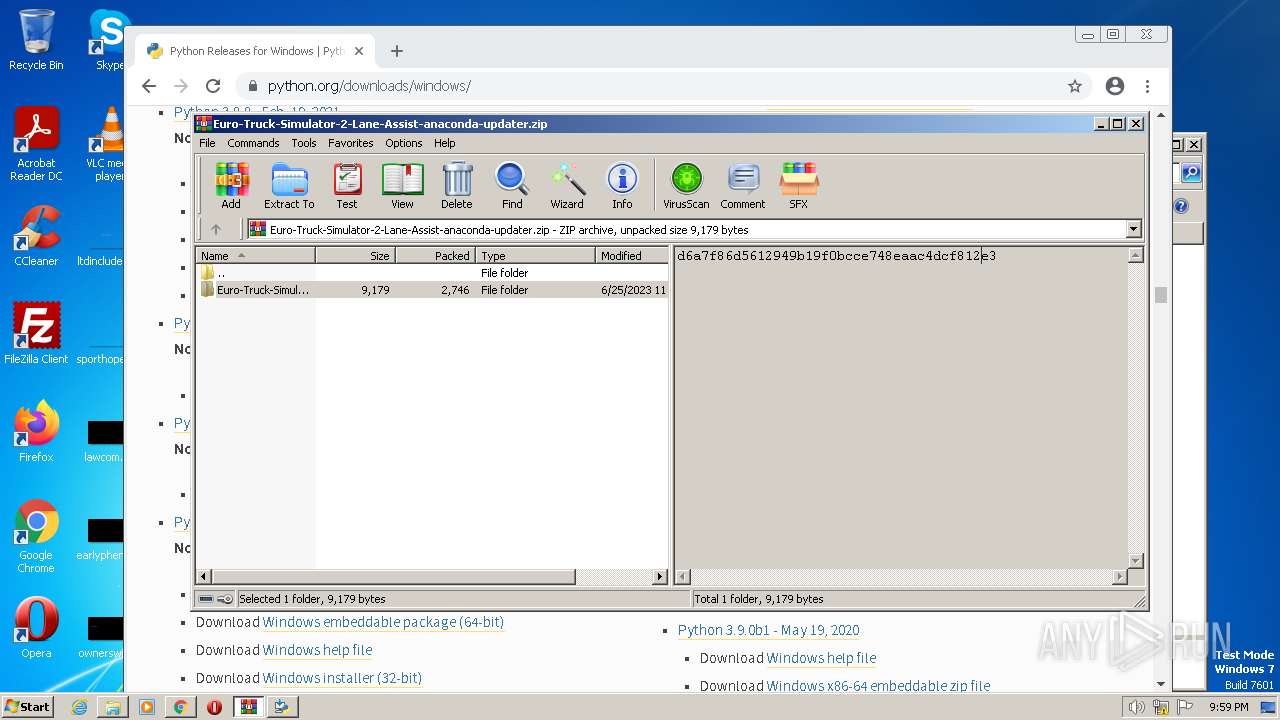This screenshot has height=720, width=1280.
Task: Open Internet Explorer from the taskbar
Action: click(x=79, y=707)
